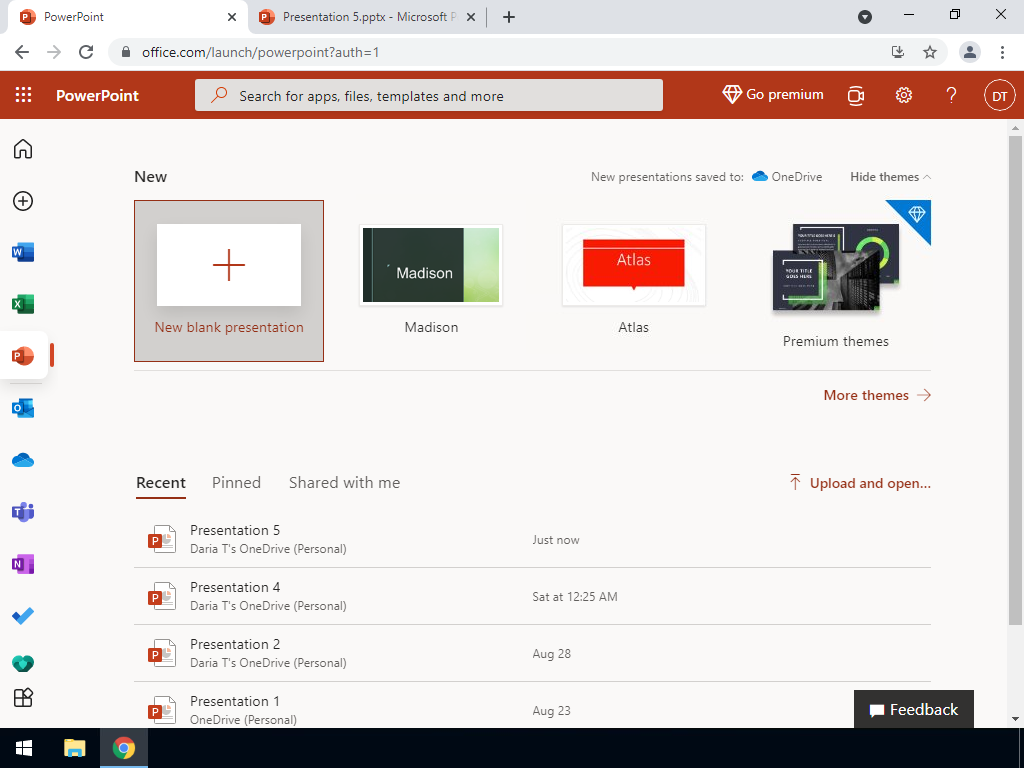Choose the Atlas theme thumbnail
1024x768 pixels.
633,265
